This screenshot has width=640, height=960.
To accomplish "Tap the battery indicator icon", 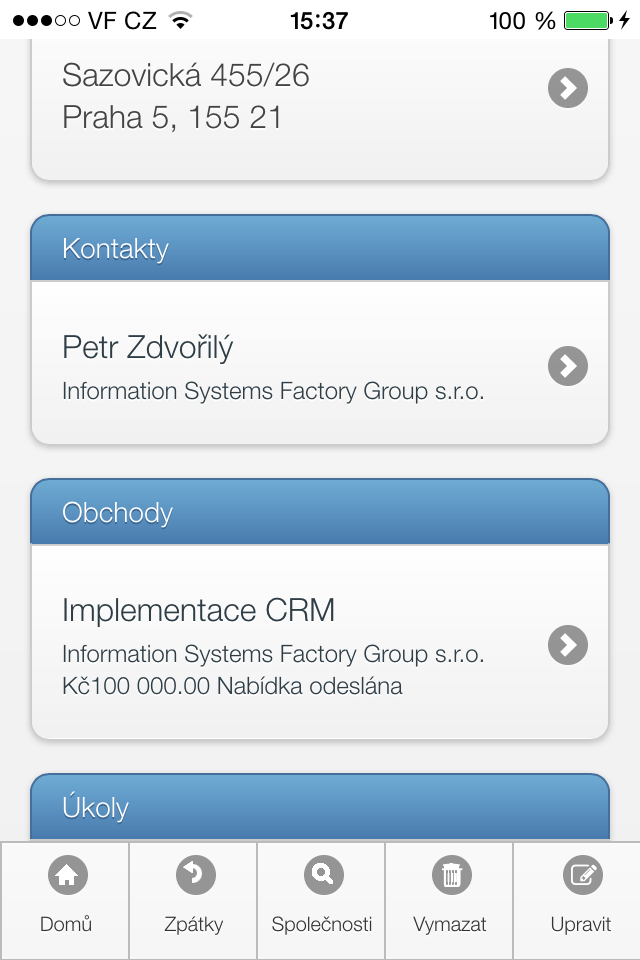I will tap(587, 20).
